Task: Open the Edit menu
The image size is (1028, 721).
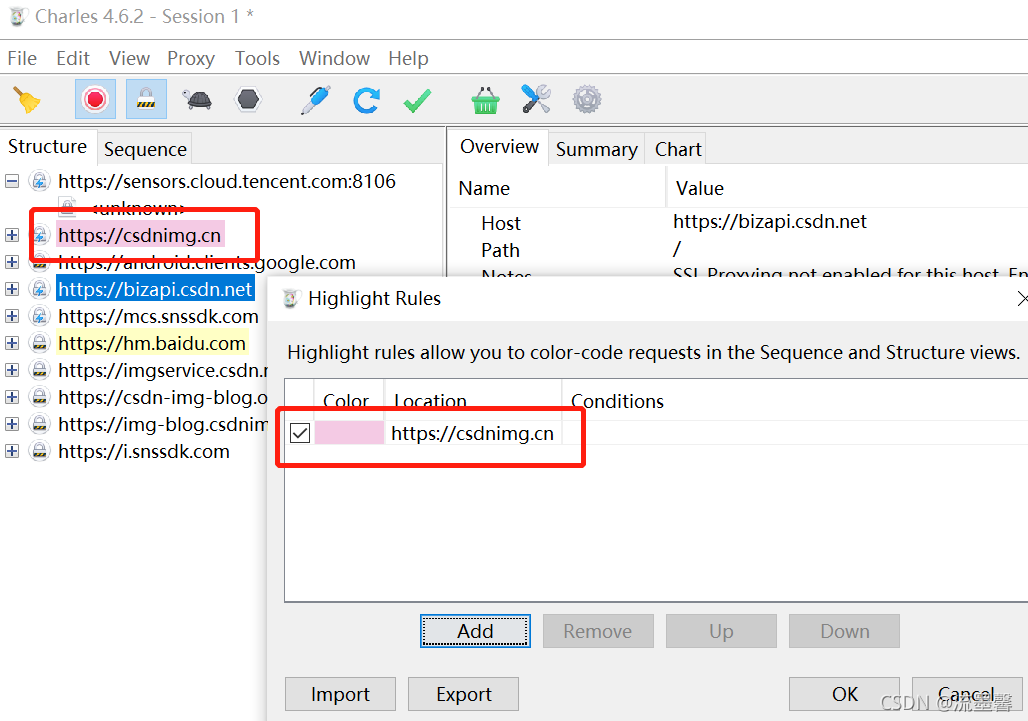Action: (73, 58)
